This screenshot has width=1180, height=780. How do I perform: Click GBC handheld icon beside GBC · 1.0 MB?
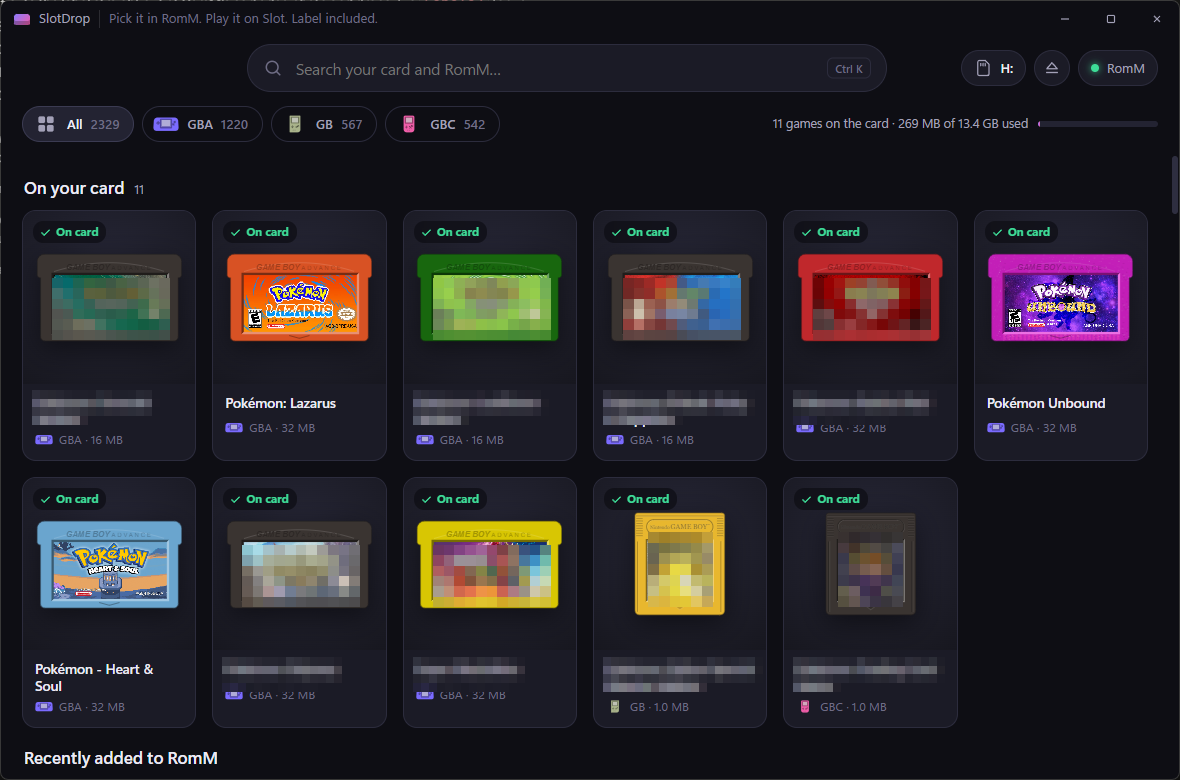[x=804, y=707]
